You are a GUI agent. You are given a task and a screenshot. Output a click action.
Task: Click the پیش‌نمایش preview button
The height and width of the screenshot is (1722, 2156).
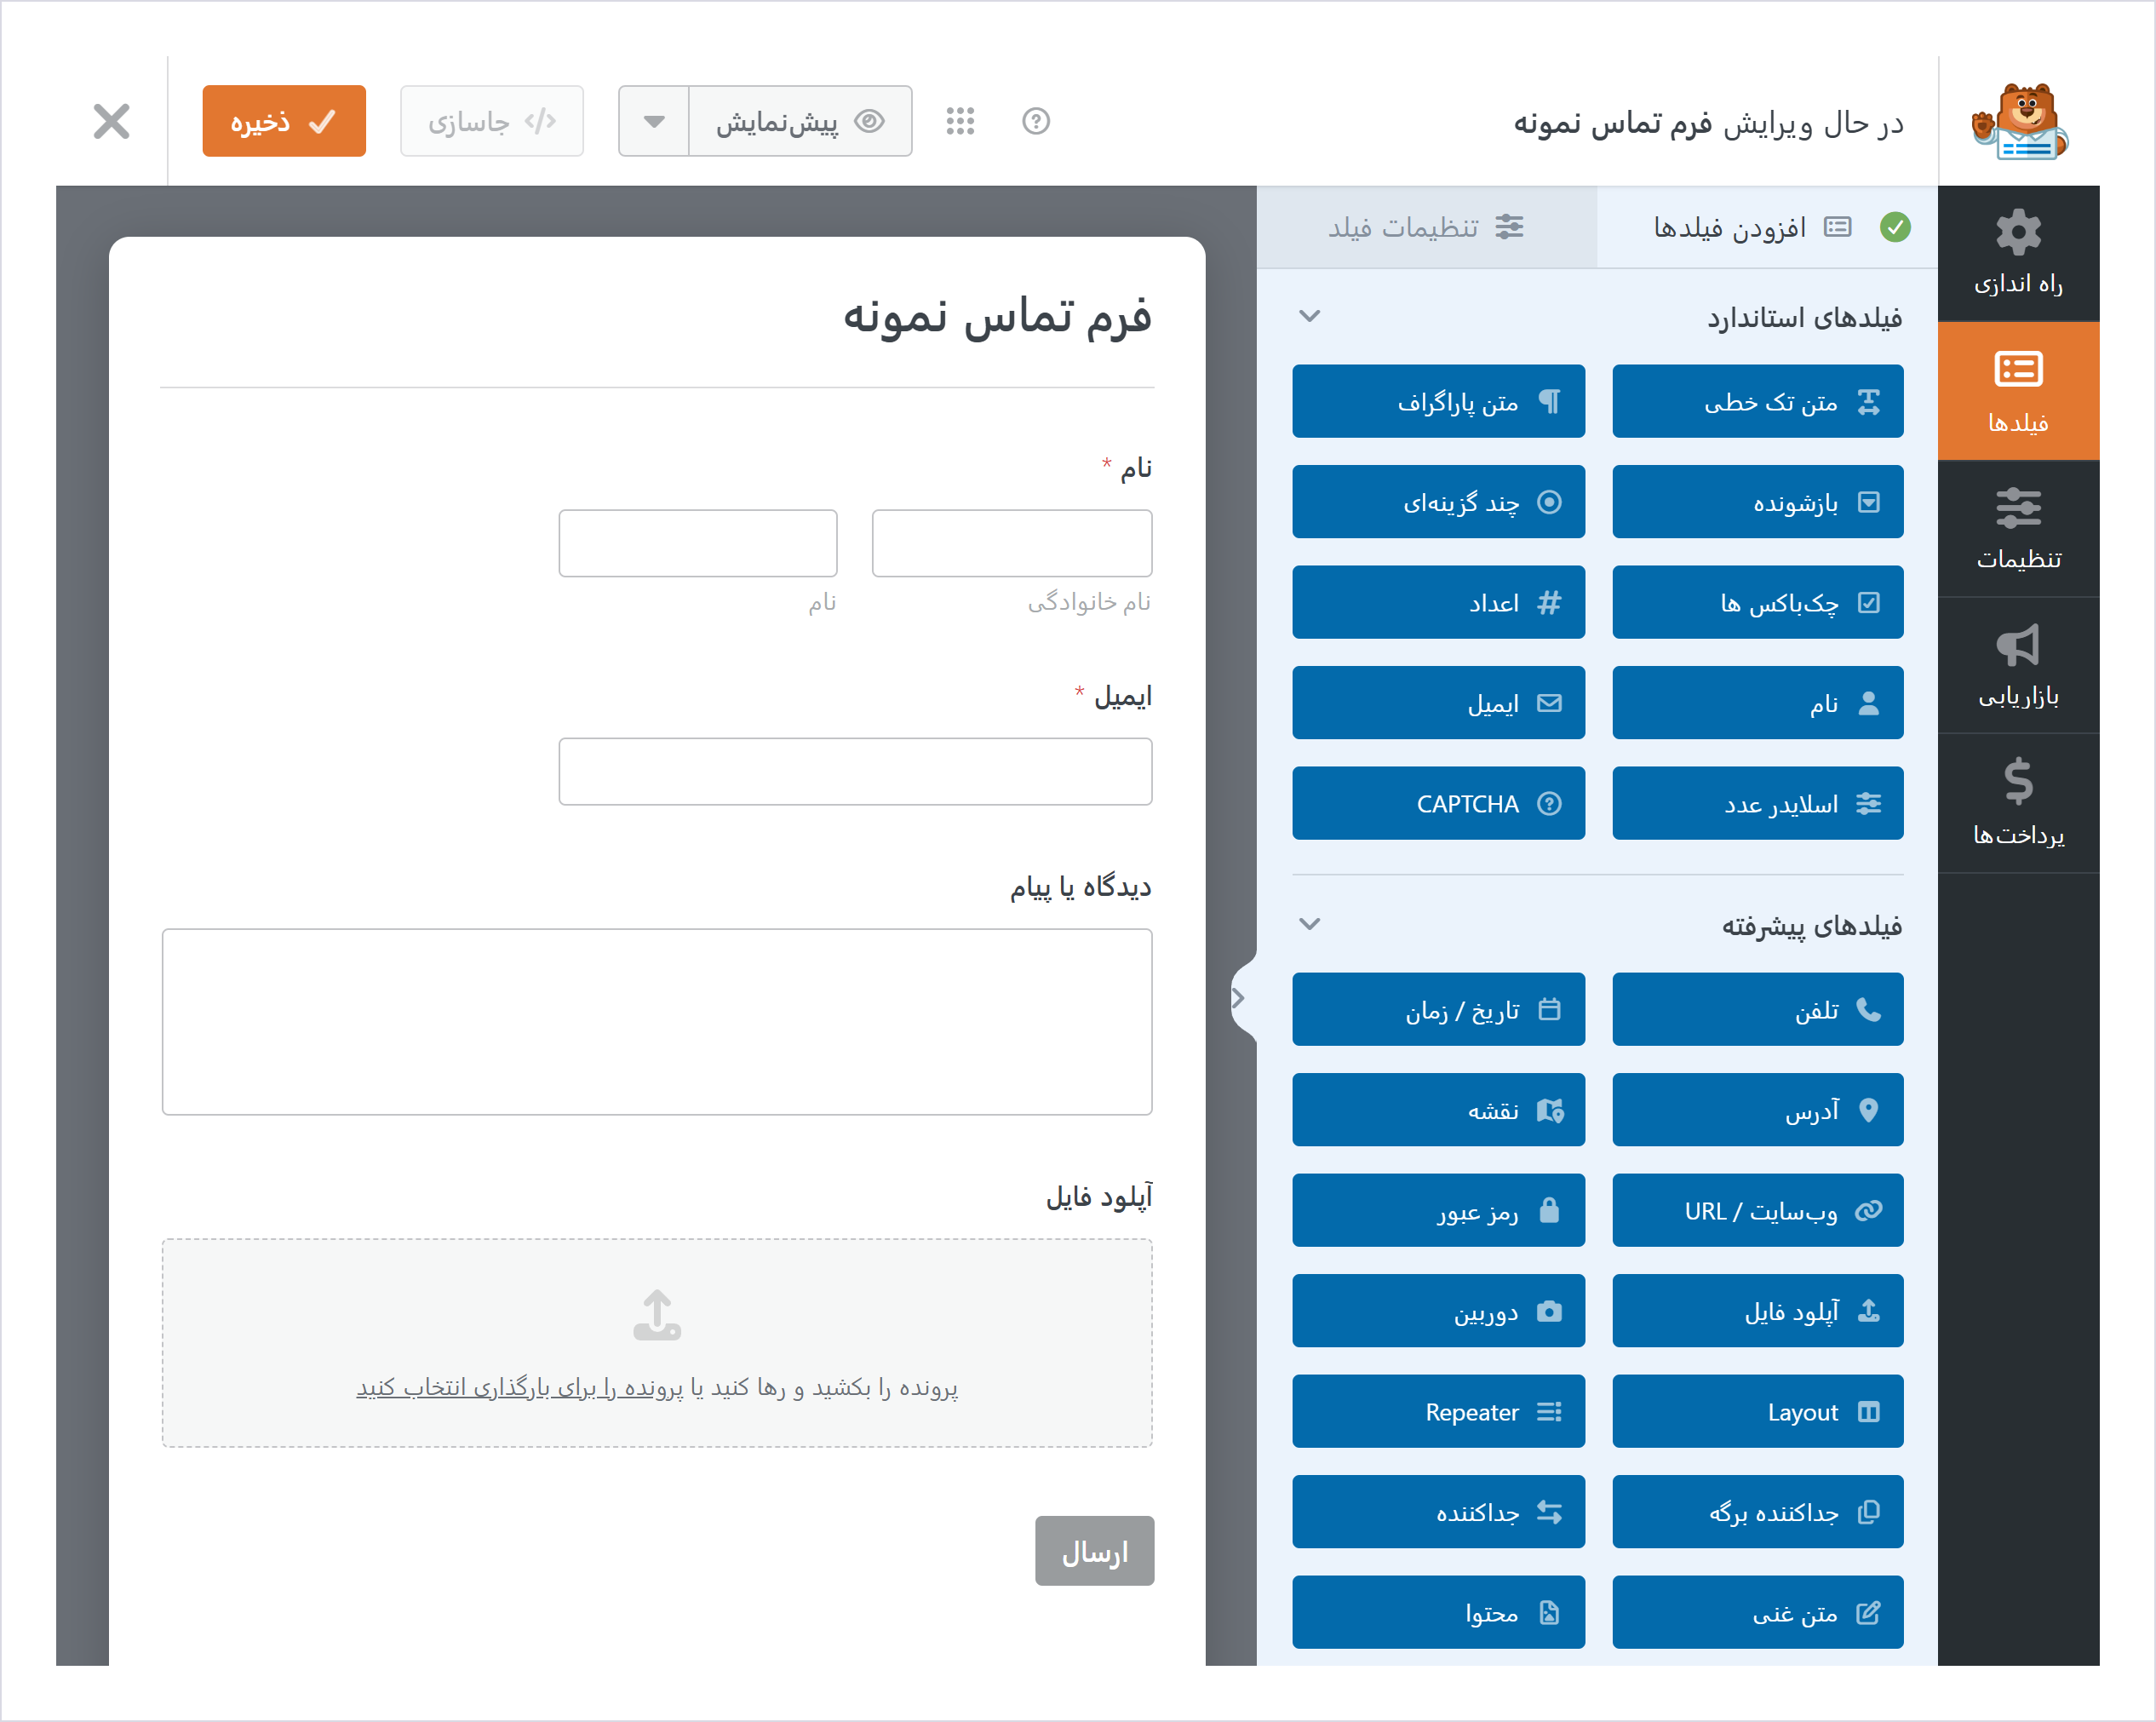pyautogui.click(x=800, y=121)
